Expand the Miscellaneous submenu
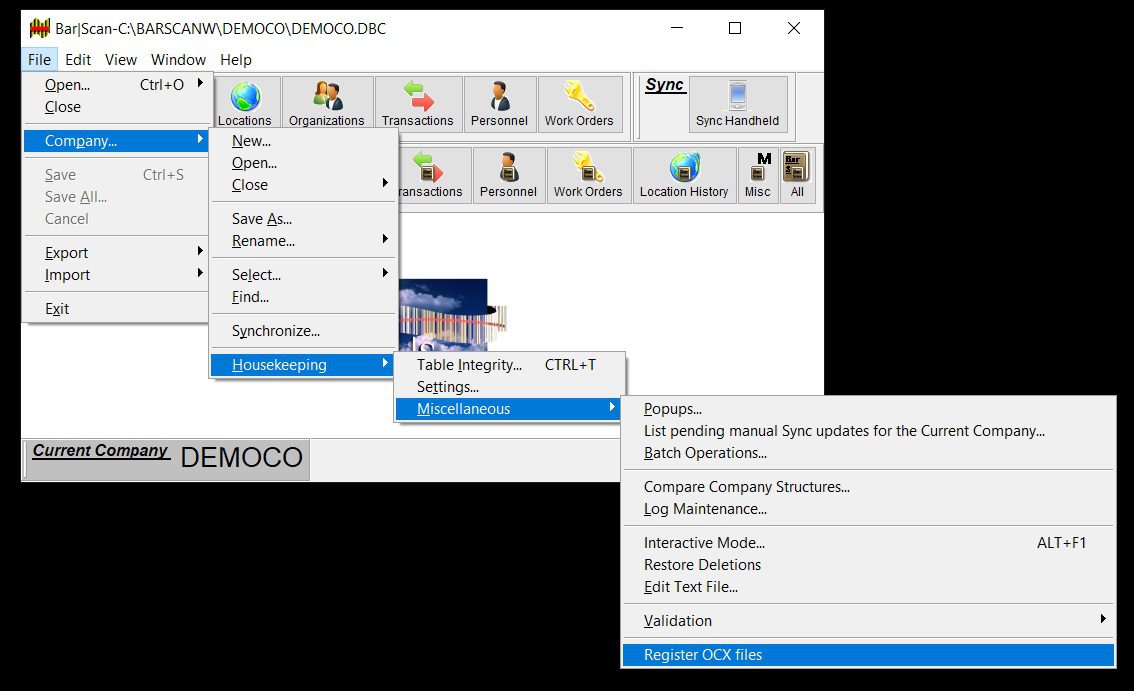 tap(509, 409)
